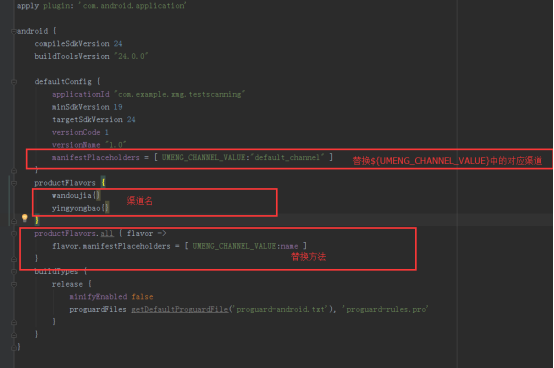The height and width of the screenshot is (368, 554).
Task: Click compileSdkVersion keyword
Action: pyautogui.click(x=72, y=44)
